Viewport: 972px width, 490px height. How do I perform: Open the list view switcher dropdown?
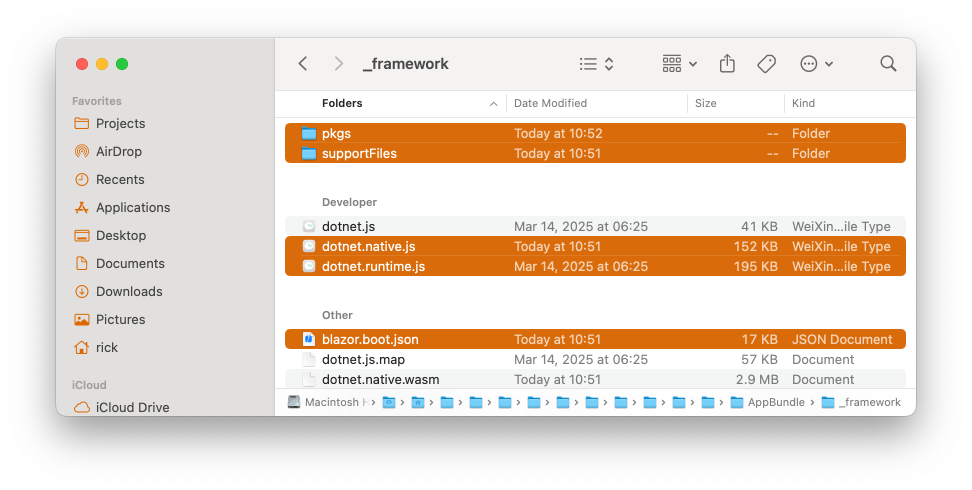597,64
